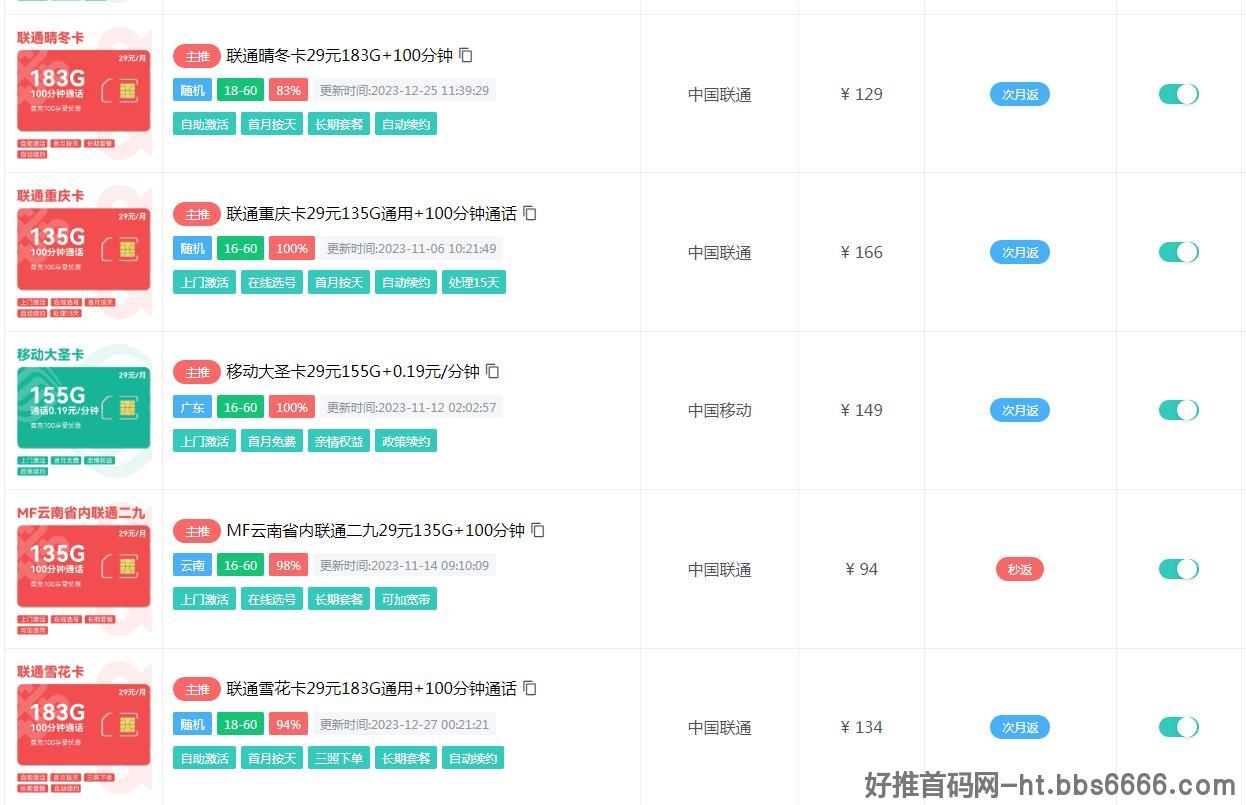Click the 中国移动 operator cell
The height and width of the screenshot is (805, 1246).
720,411
